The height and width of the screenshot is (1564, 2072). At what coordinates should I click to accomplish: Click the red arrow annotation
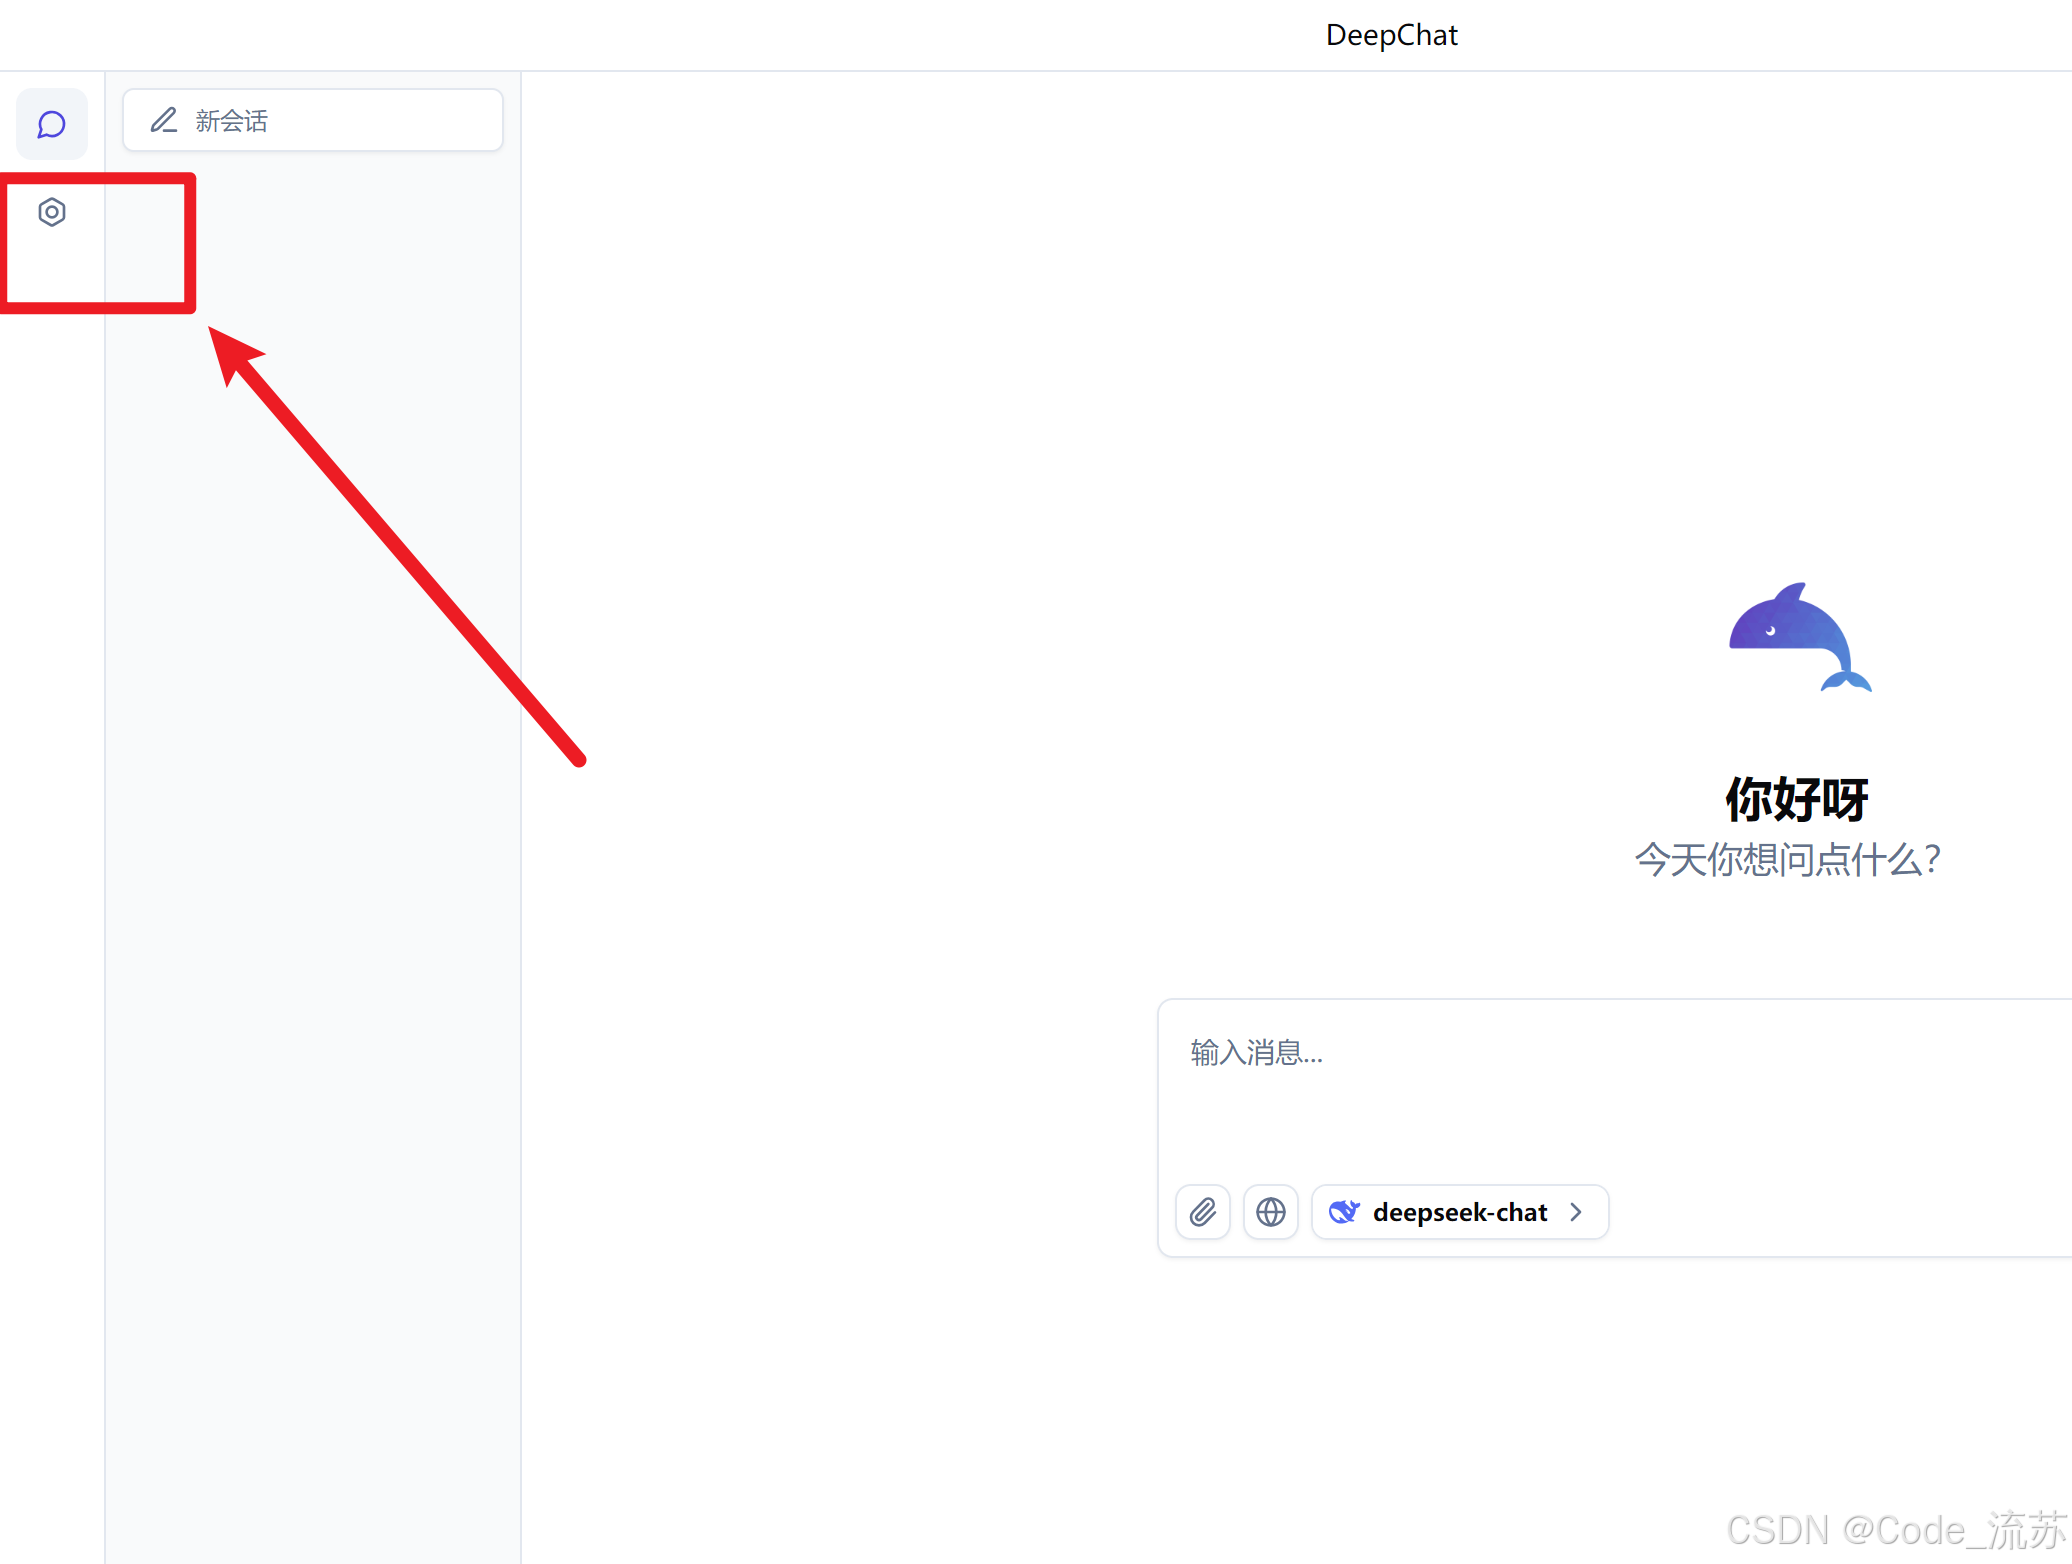tap(400, 550)
